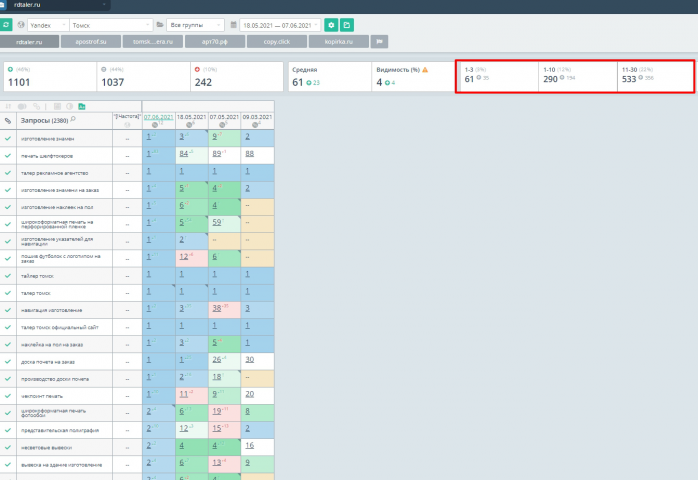Click the green refresh button
Image resolution: width=698 pixels, height=480 pixels.
[x=6, y=25]
